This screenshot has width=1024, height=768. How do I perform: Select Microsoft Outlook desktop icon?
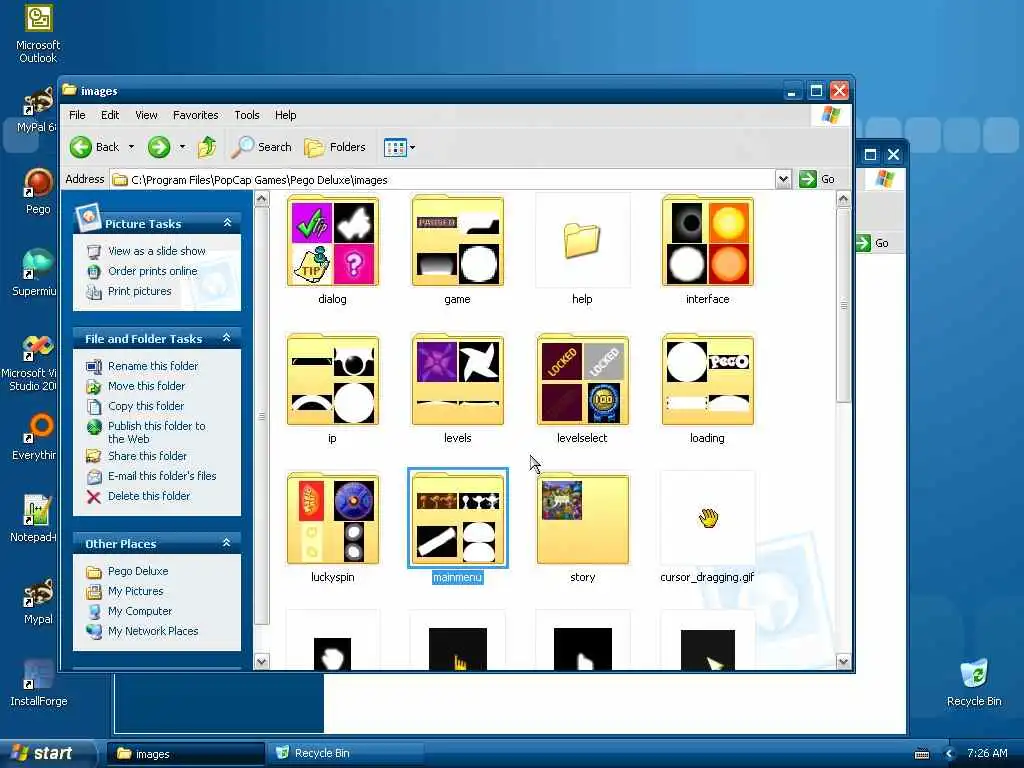(38, 34)
